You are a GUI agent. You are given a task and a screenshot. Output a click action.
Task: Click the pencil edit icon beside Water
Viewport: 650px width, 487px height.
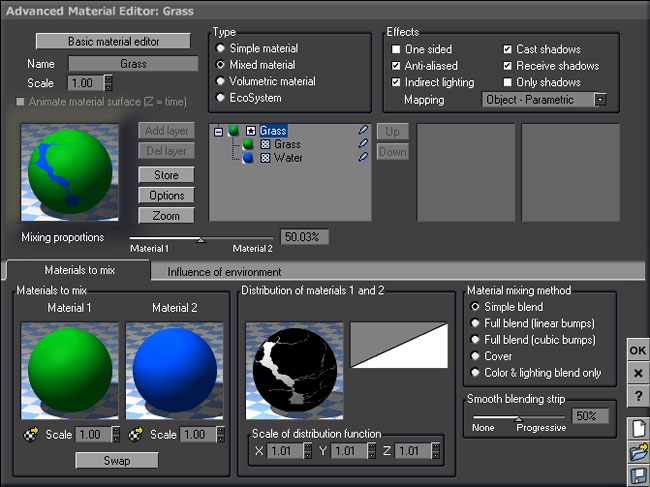pyautogui.click(x=363, y=157)
